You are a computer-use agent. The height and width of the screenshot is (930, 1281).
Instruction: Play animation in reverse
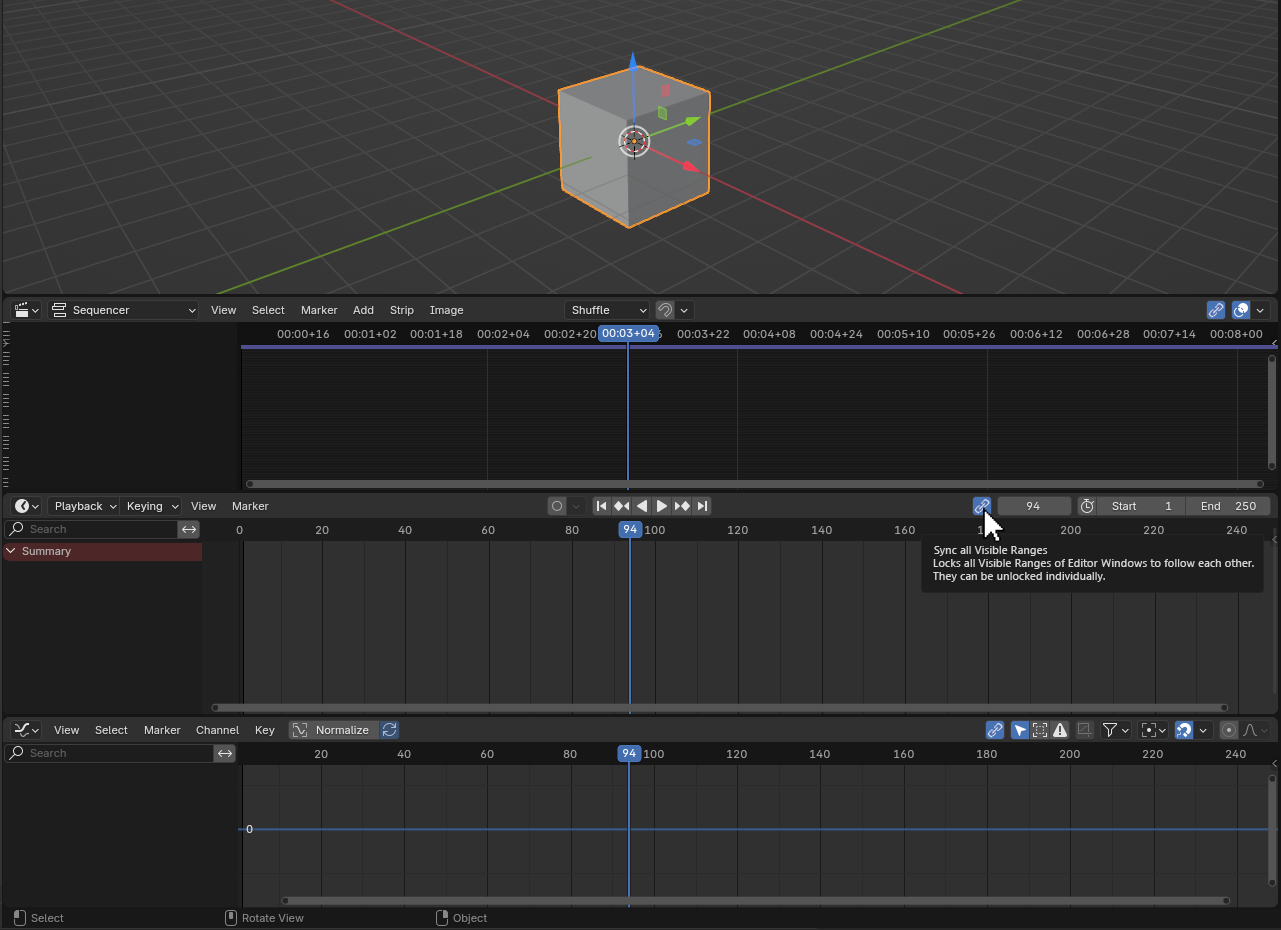(x=642, y=506)
